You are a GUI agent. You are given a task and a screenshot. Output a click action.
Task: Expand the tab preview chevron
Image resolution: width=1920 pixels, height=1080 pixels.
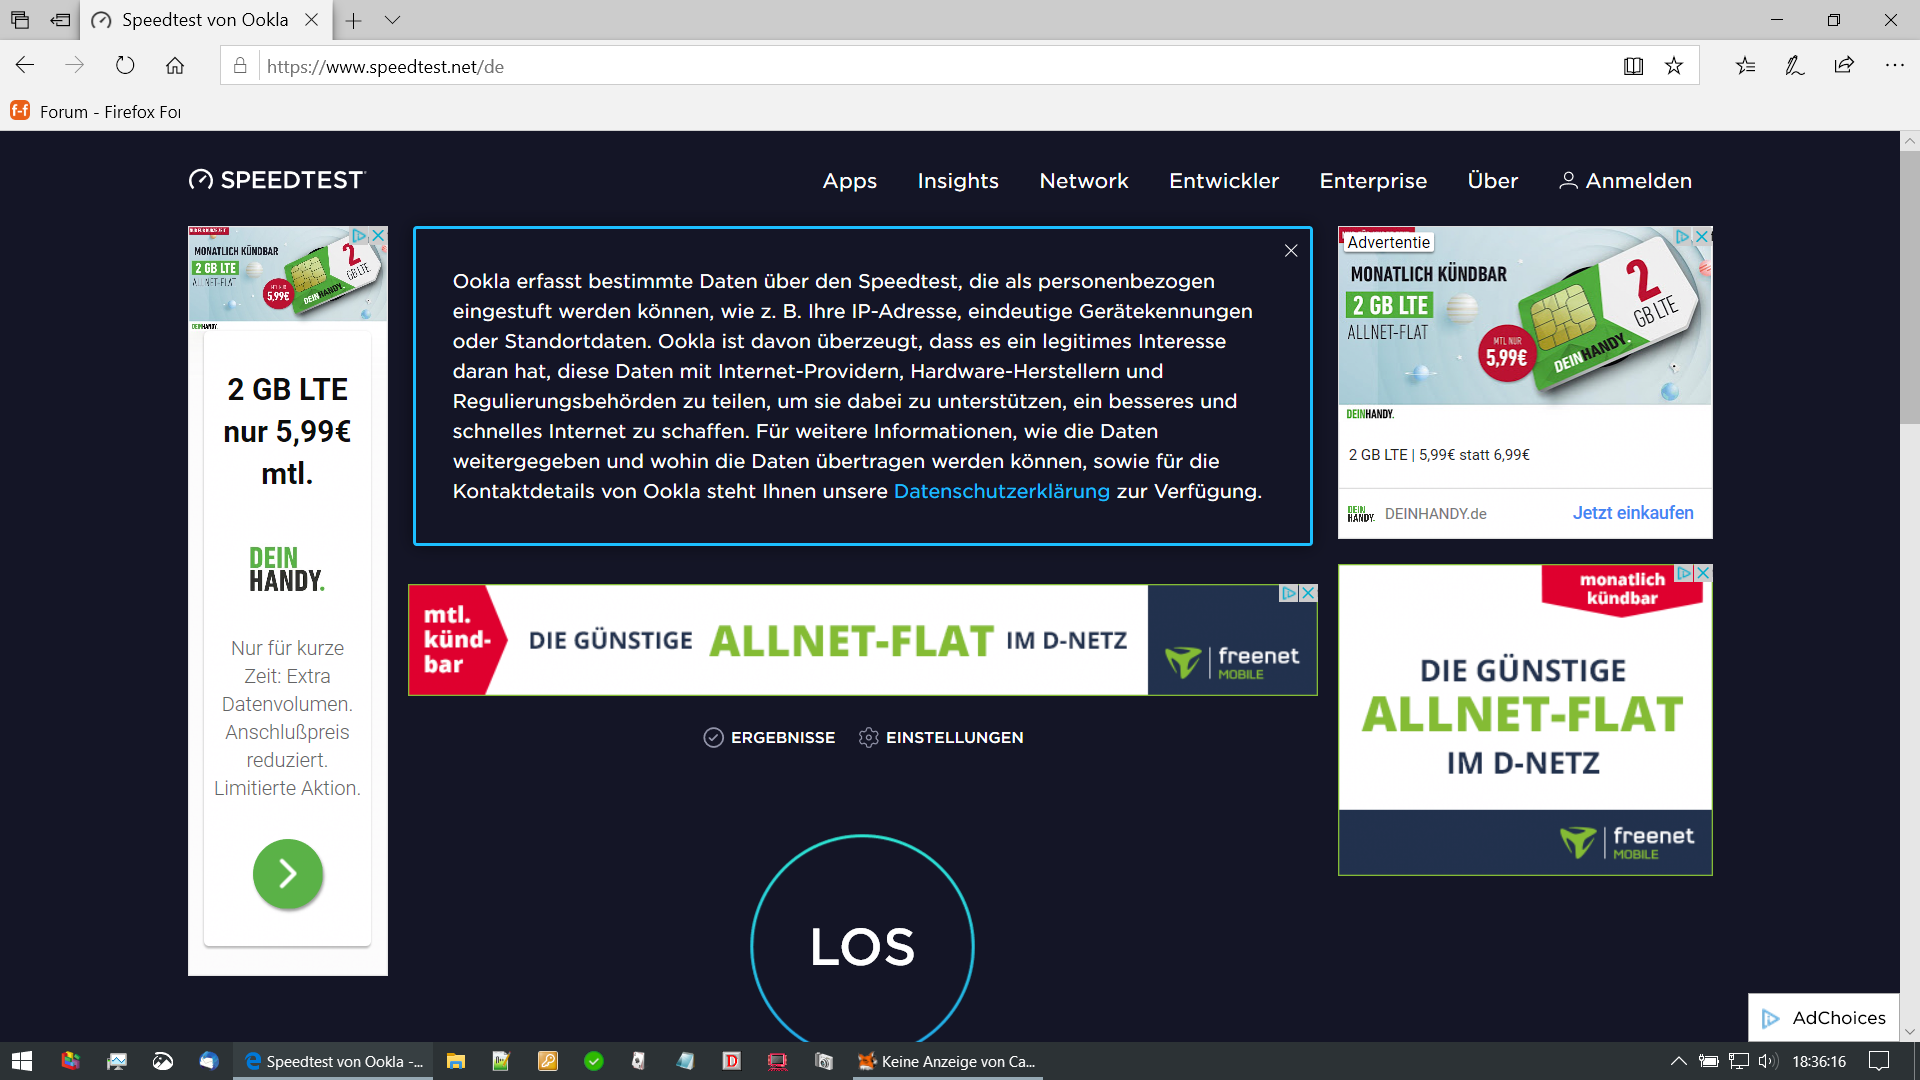tap(392, 20)
